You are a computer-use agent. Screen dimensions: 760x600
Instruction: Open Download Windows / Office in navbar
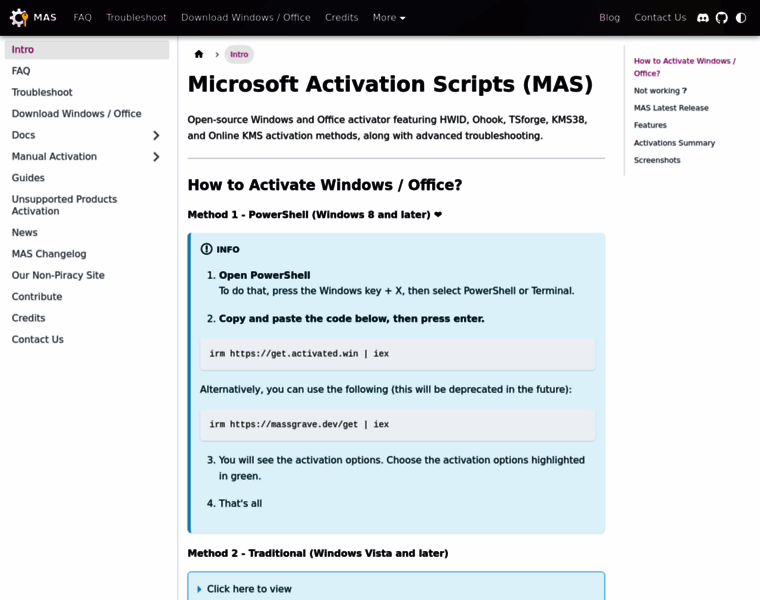coord(246,17)
